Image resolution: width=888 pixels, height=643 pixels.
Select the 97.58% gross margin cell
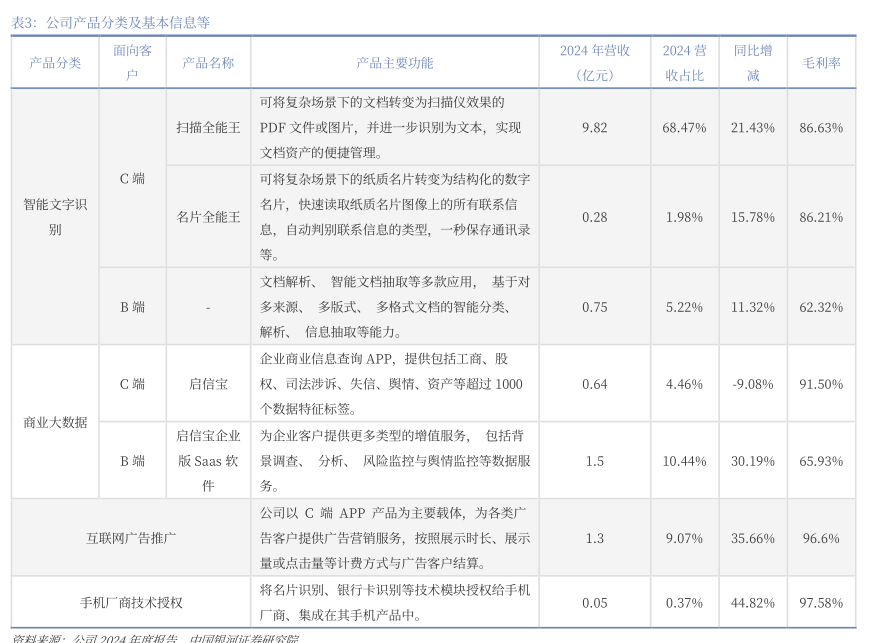click(821, 603)
